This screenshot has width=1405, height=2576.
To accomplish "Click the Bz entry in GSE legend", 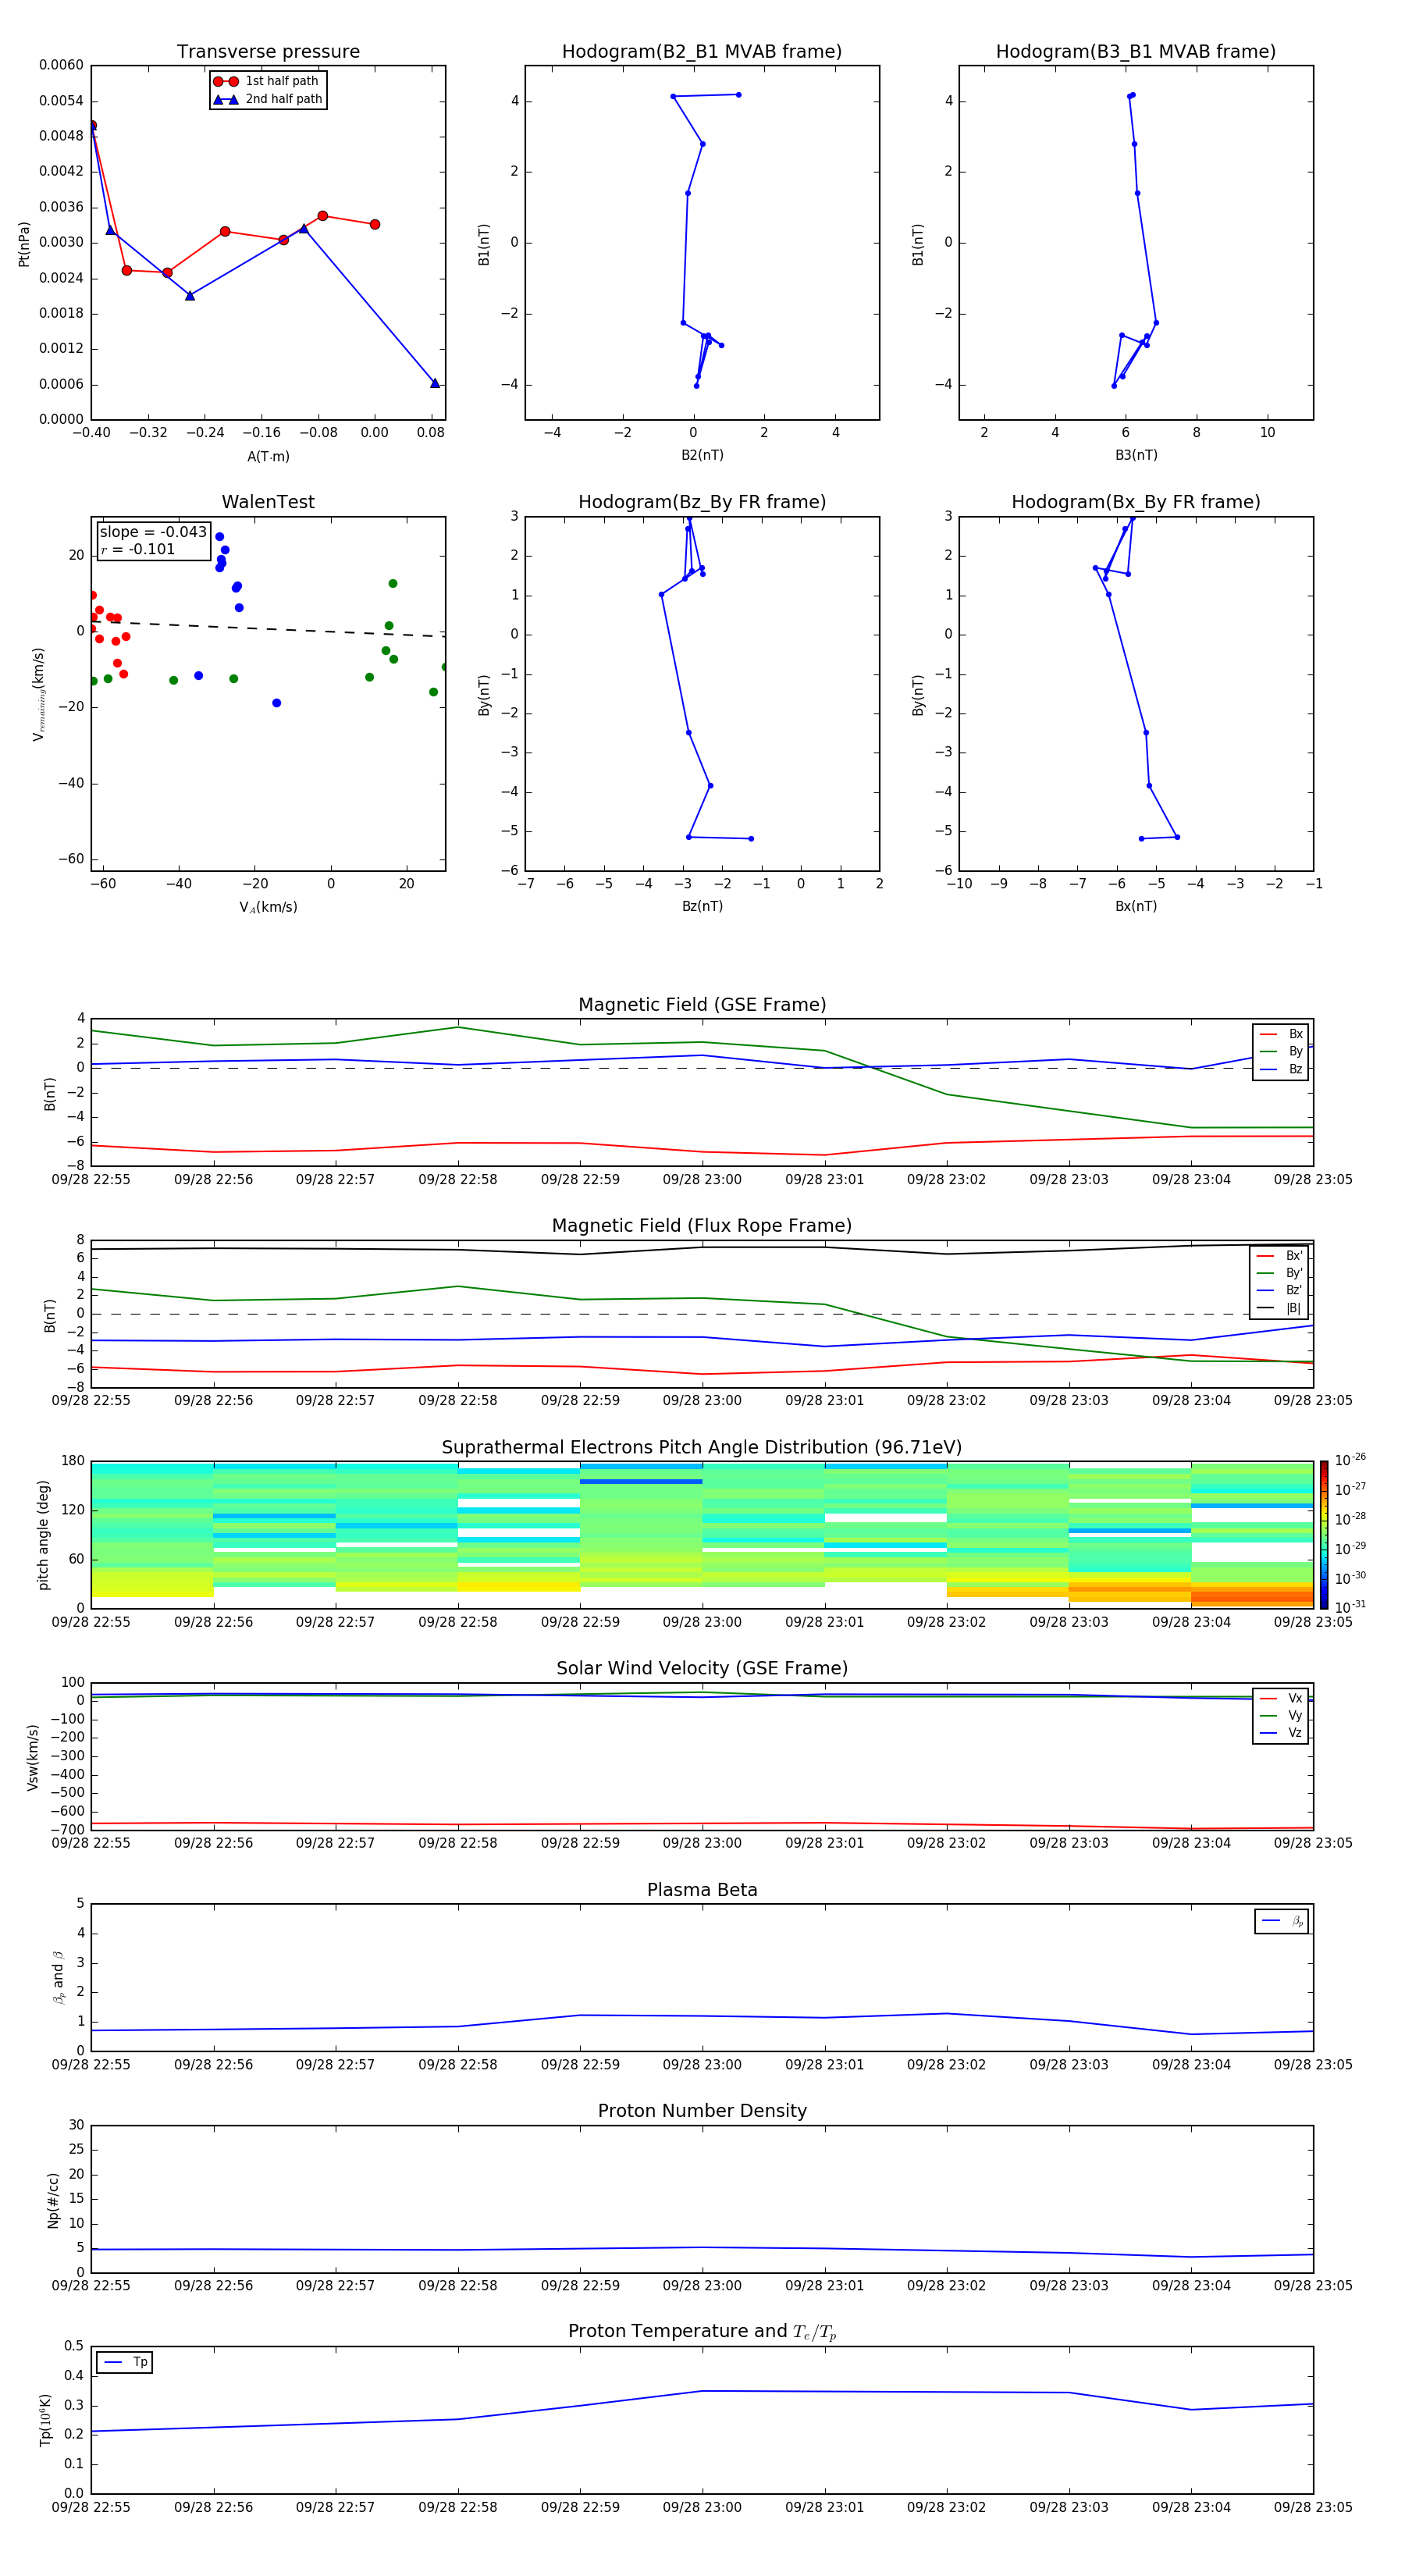I will (1281, 1069).
